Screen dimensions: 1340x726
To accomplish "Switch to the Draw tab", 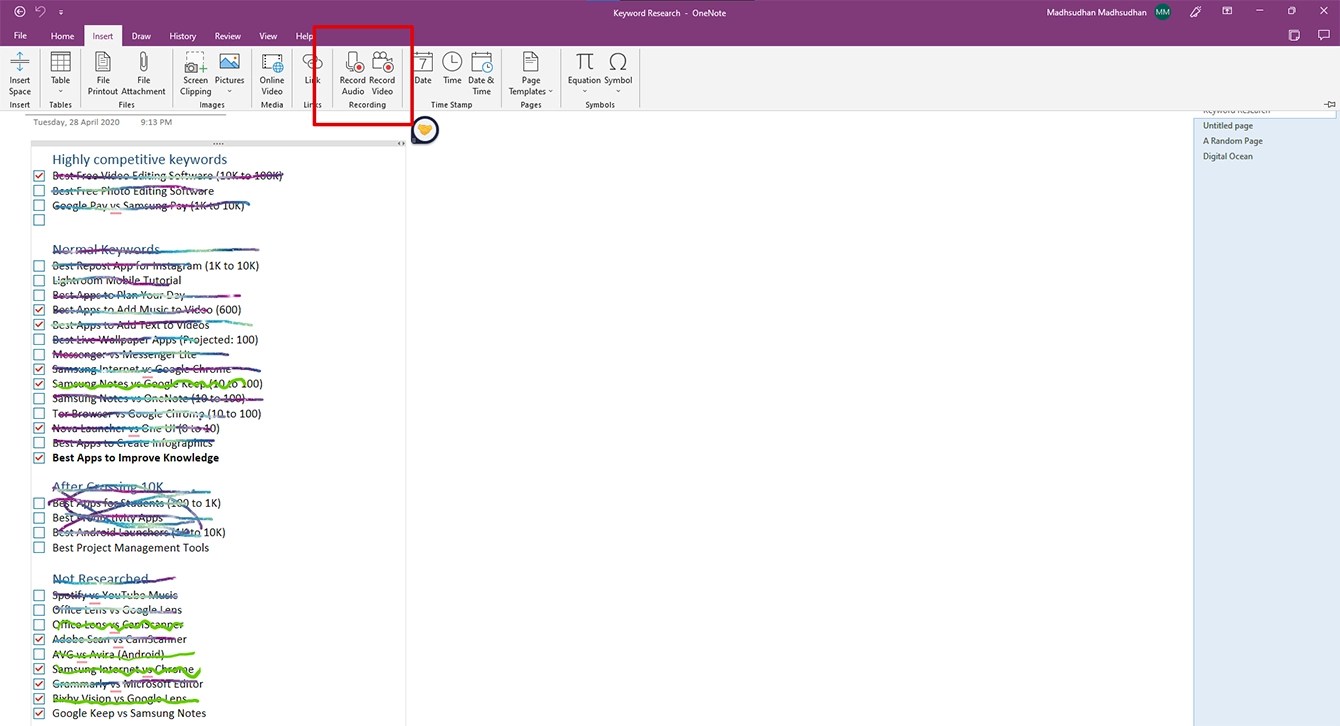I will 140,35.
